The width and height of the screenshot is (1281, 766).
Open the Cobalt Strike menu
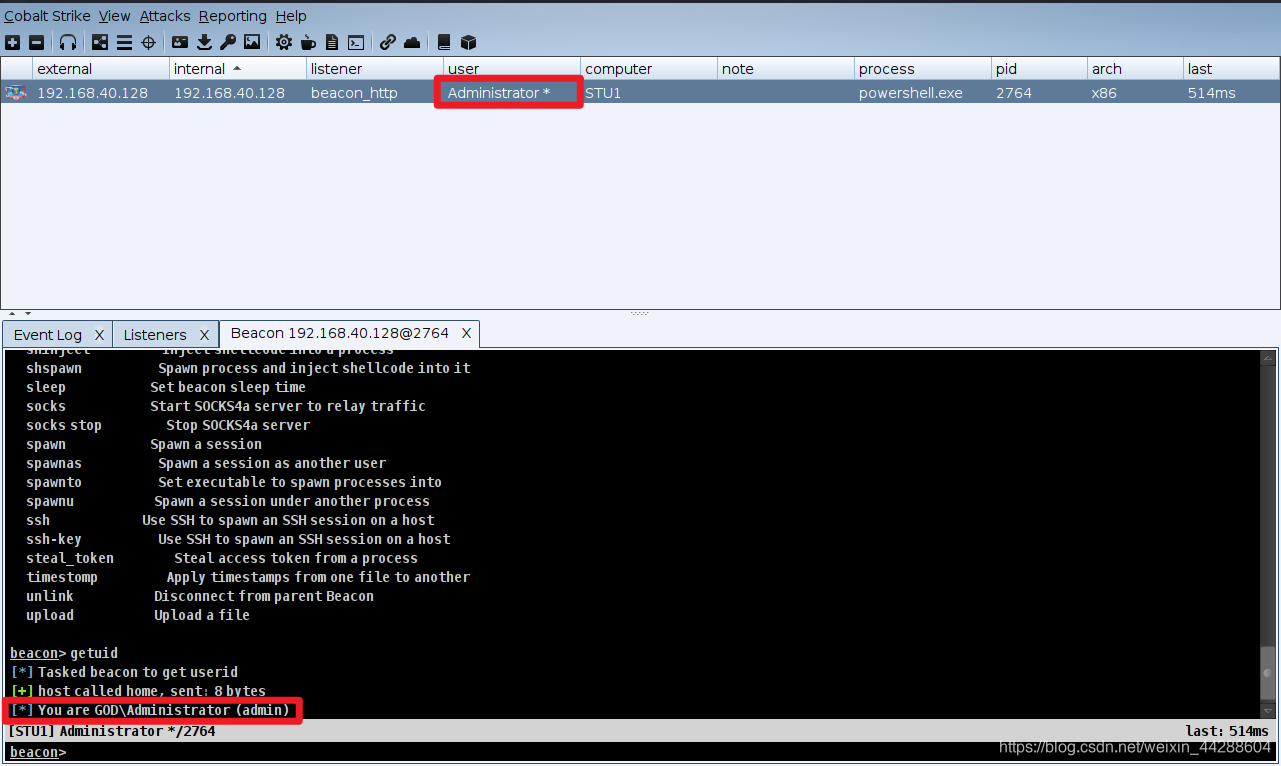click(x=47, y=16)
